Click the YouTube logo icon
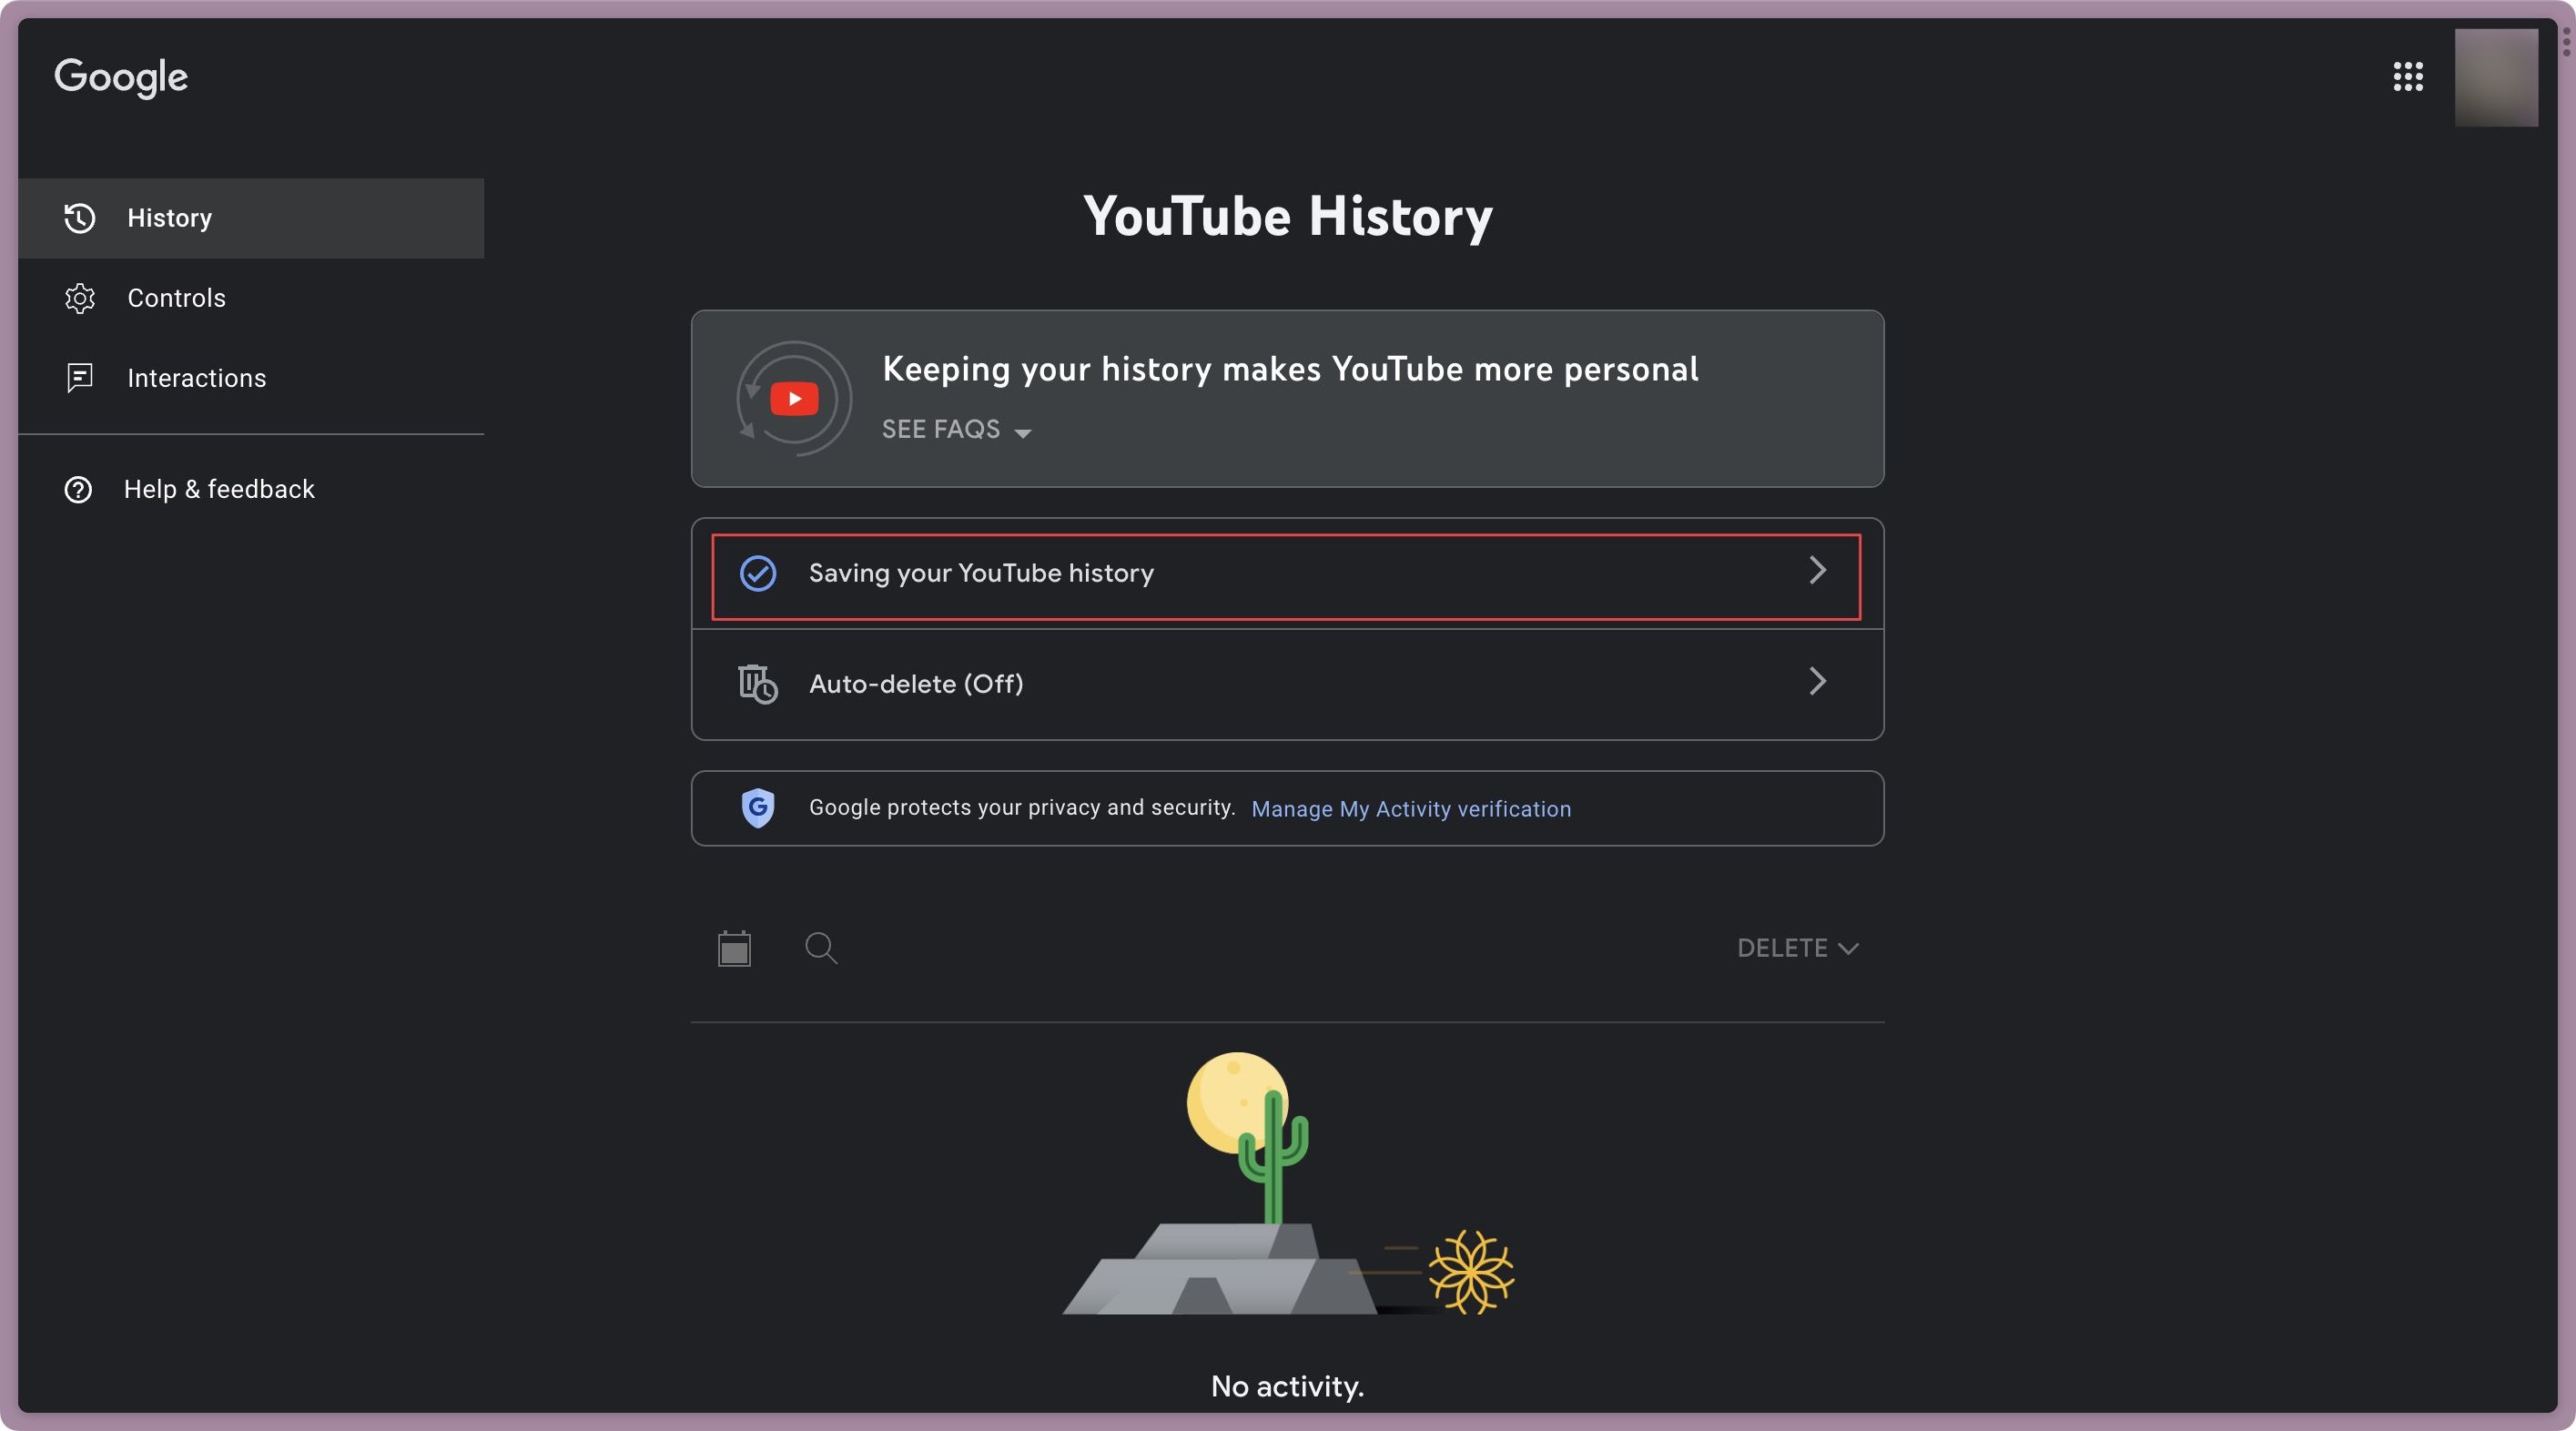2576x1431 pixels. 793,397
